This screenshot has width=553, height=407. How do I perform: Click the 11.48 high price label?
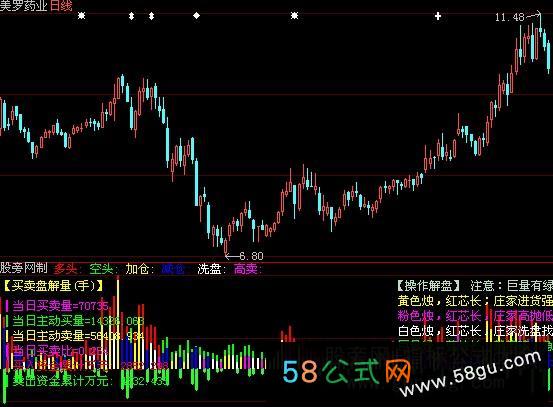click(x=510, y=17)
